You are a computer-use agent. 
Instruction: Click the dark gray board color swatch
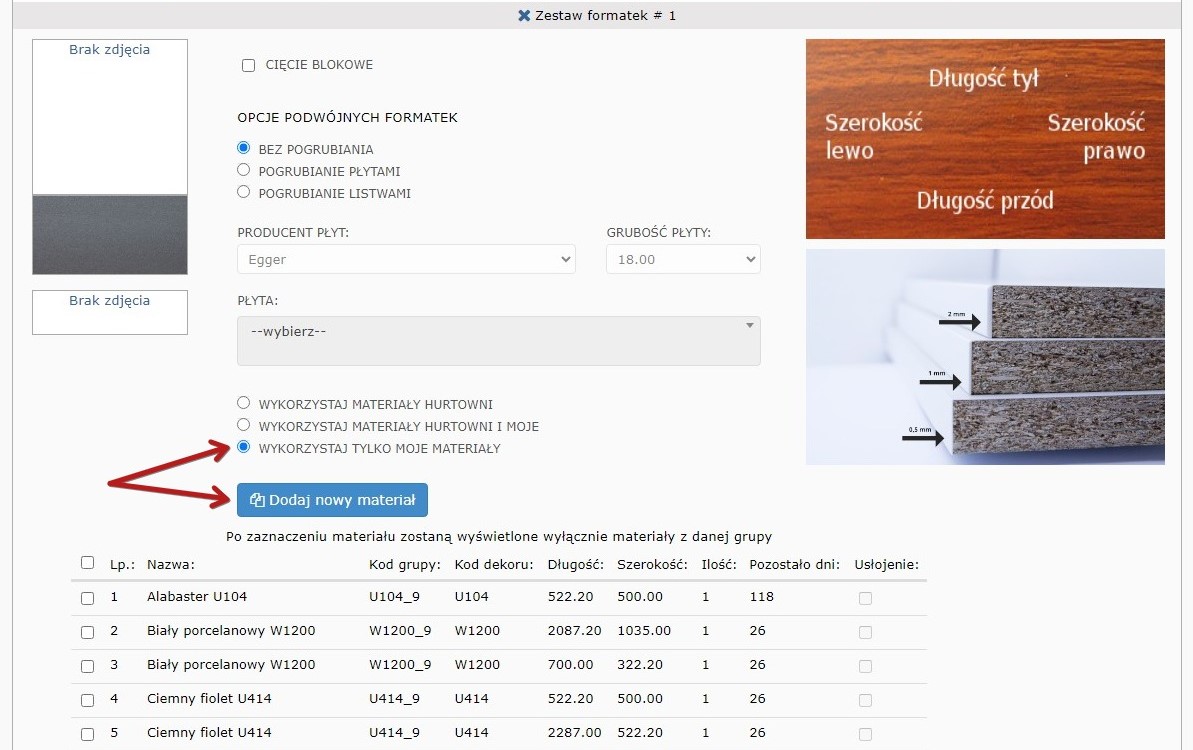tap(110, 235)
